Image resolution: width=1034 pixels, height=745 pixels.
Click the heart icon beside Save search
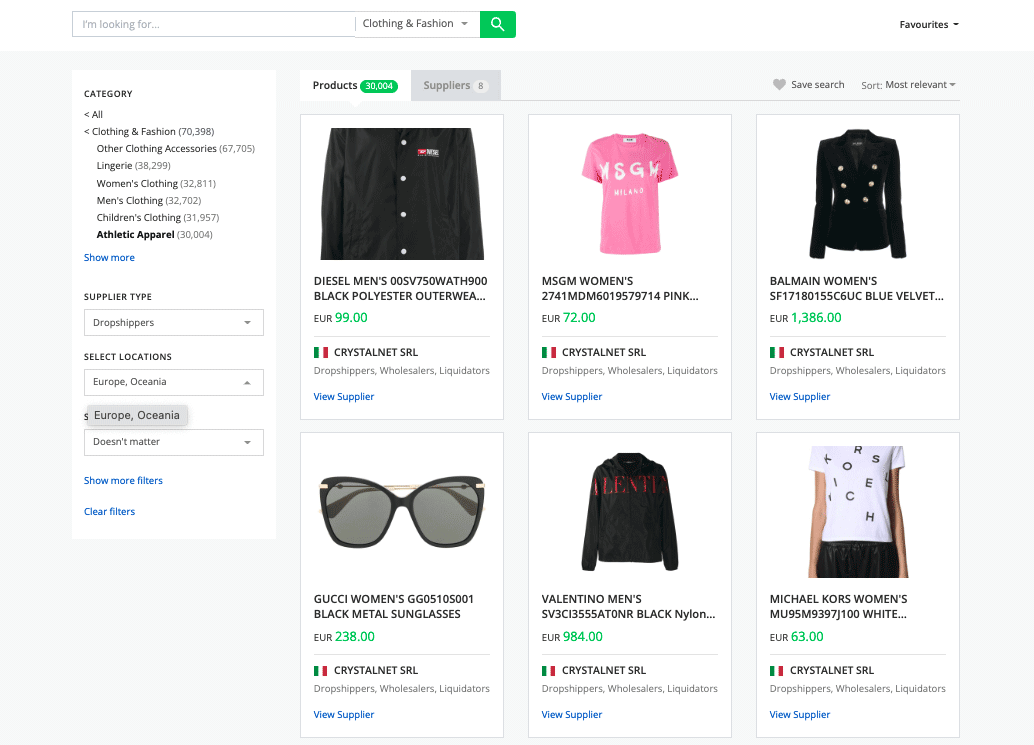[x=779, y=85]
